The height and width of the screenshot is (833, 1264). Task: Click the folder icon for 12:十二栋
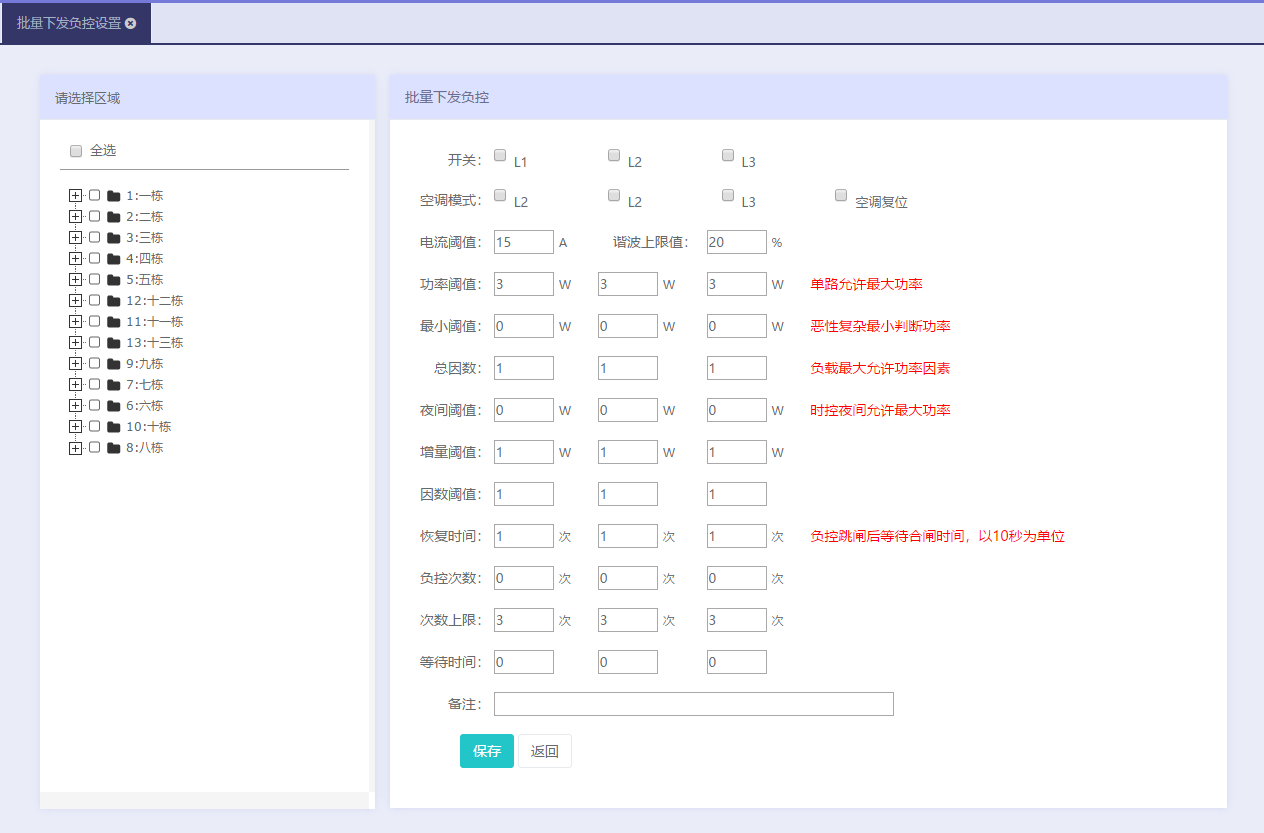114,301
